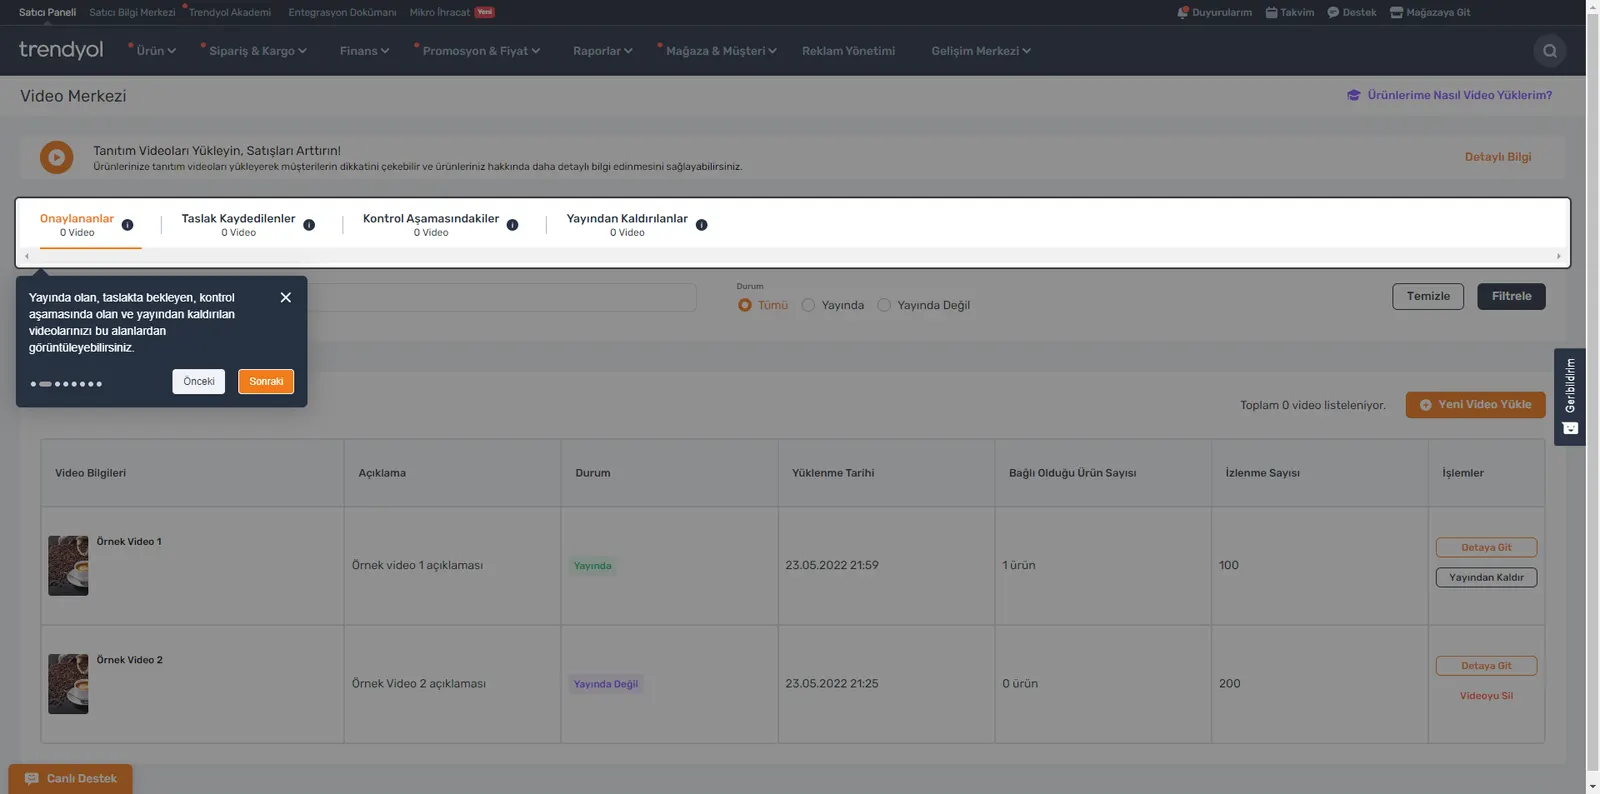This screenshot has width=1600, height=794.
Task: Expand the Mağaza & Müşteri dropdown
Action: pyautogui.click(x=721, y=51)
